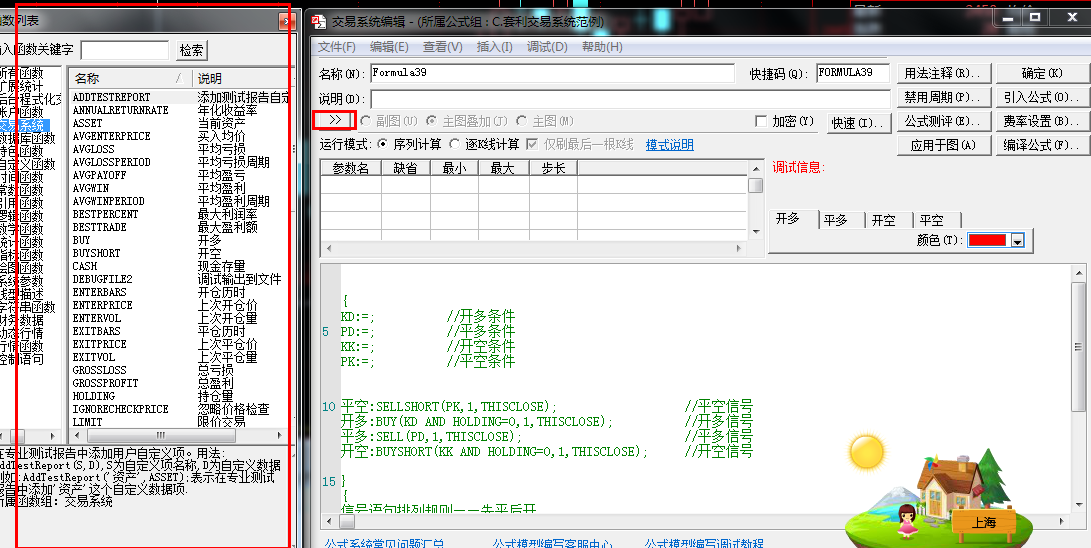
Task: Click the >> expand button
Action: [335, 120]
